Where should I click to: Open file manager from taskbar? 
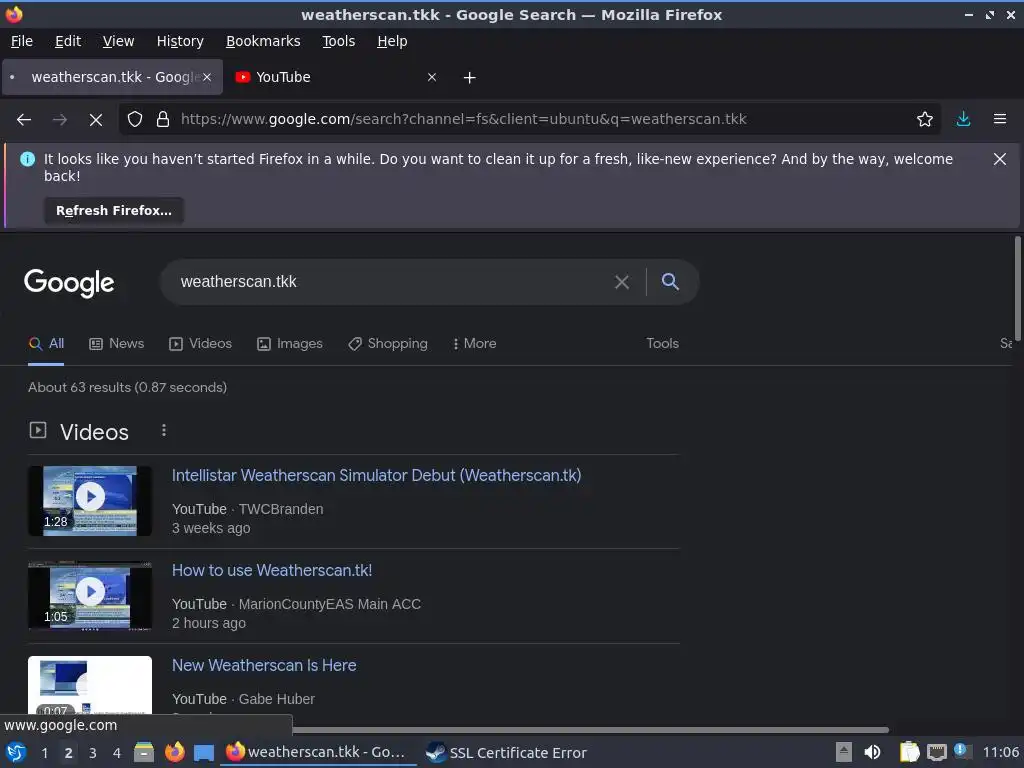pyautogui.click(x=144, y=752)
